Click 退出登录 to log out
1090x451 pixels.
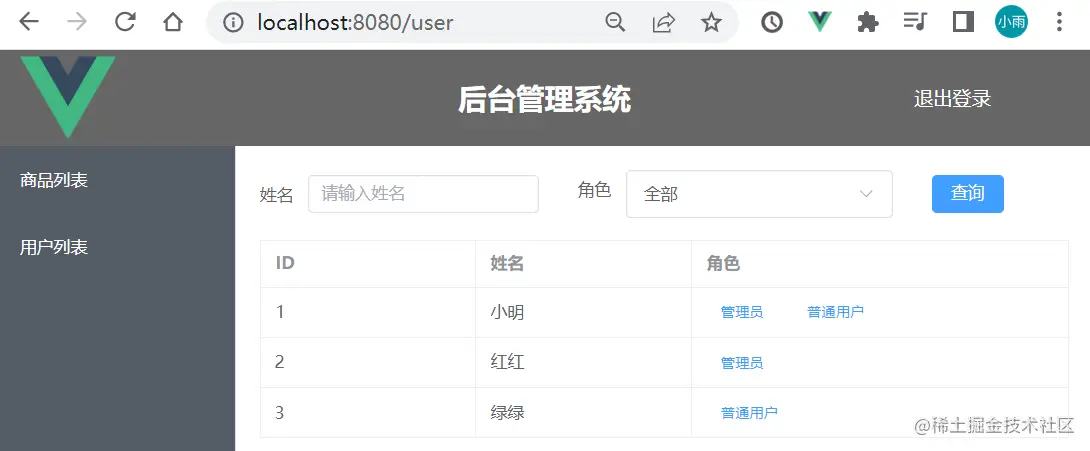point(952,99)
